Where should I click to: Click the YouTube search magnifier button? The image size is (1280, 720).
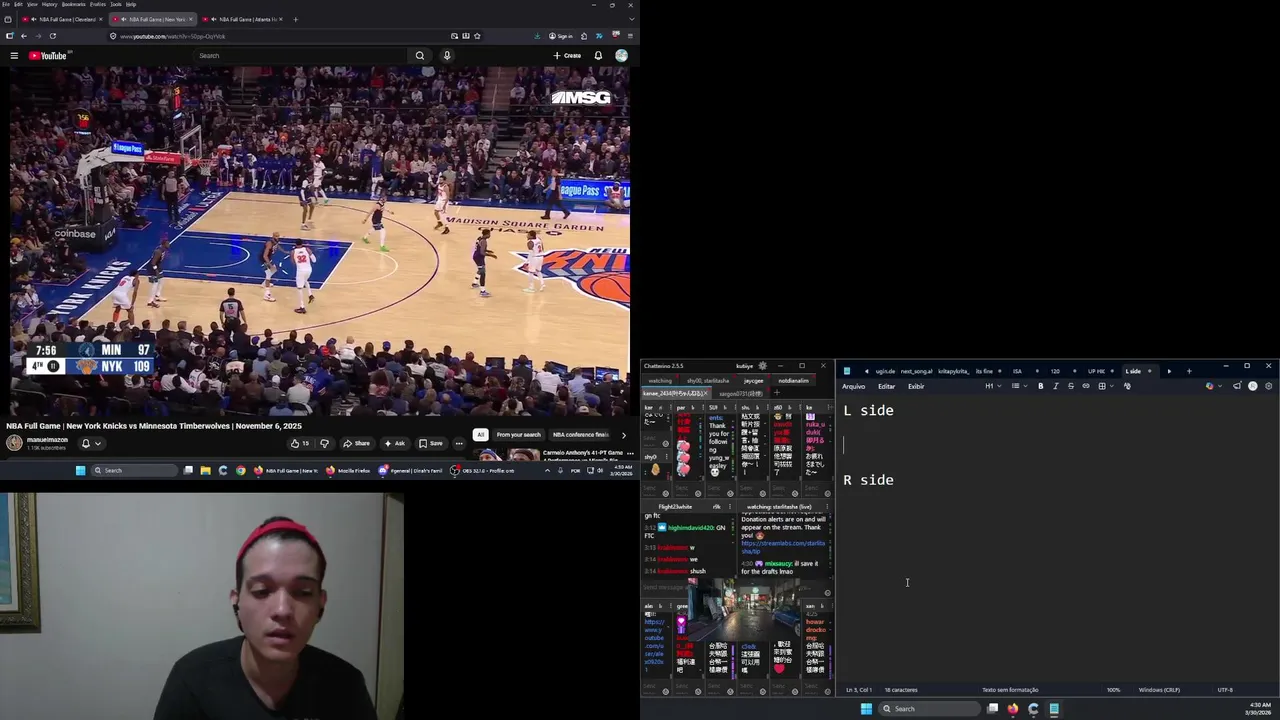coord(420,56)
